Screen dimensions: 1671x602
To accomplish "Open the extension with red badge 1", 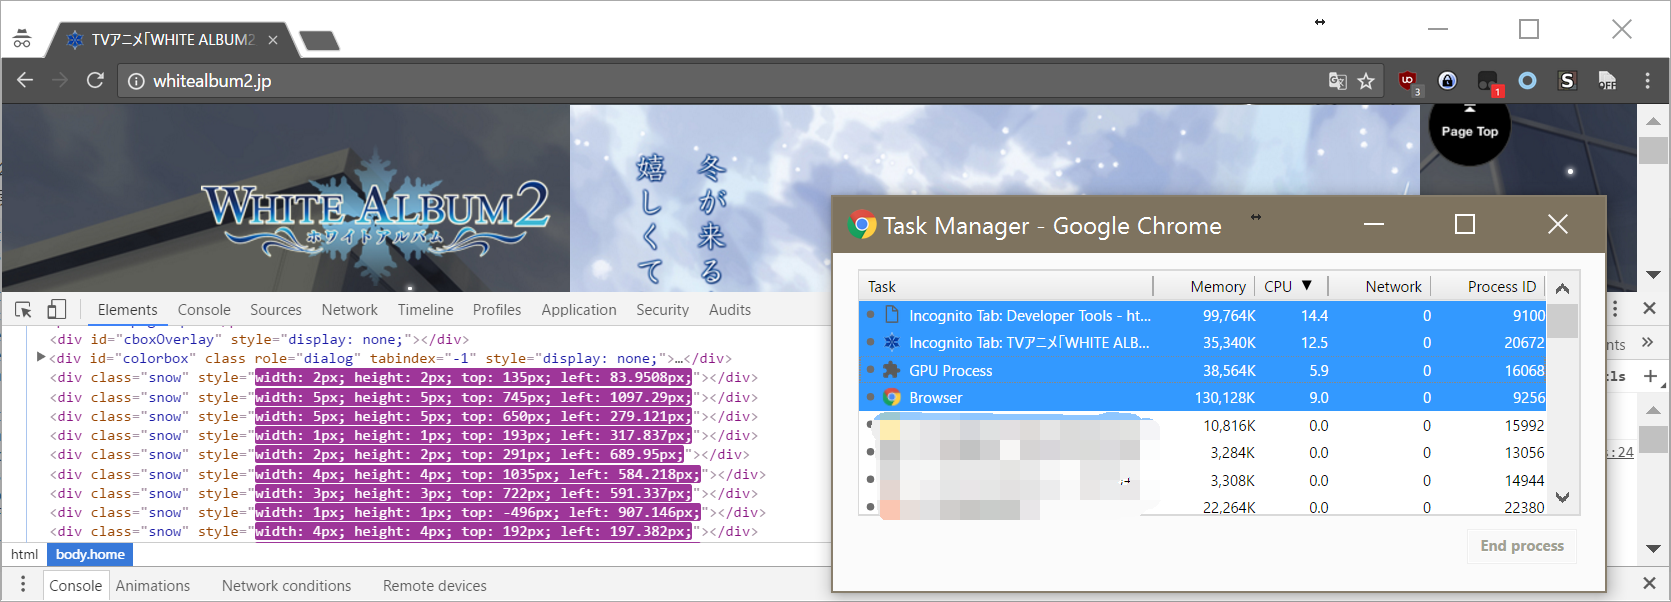I will (x=1489, y=82).
